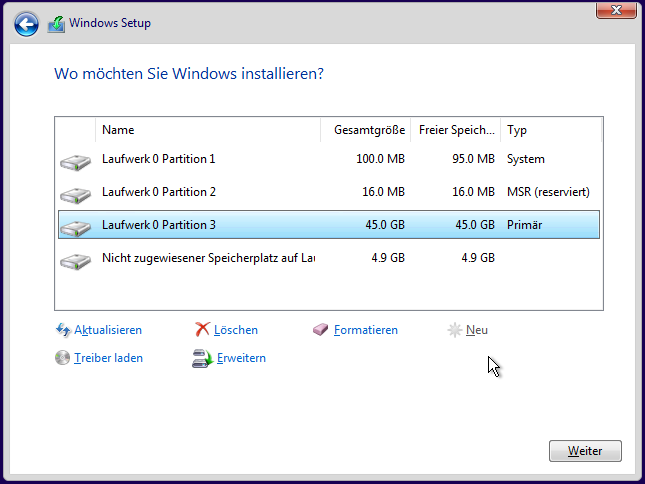Click the Windows Setup title text
645x484 pixels.
click(x=110, y=23)
